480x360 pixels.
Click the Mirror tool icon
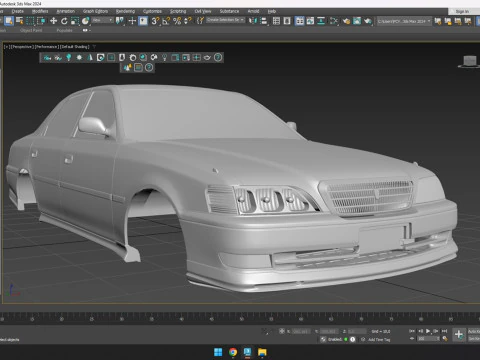[253, 21]
